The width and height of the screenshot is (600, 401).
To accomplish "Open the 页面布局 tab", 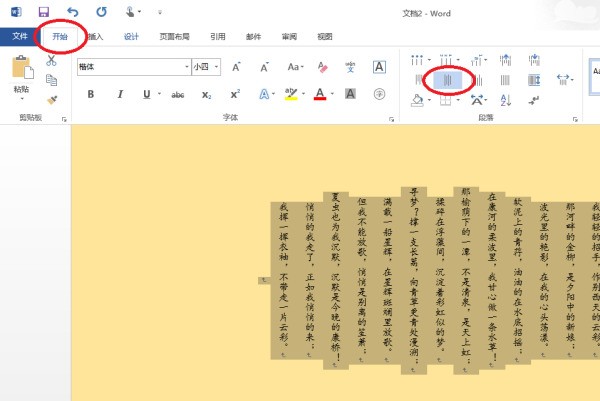I will pos(176,36).
